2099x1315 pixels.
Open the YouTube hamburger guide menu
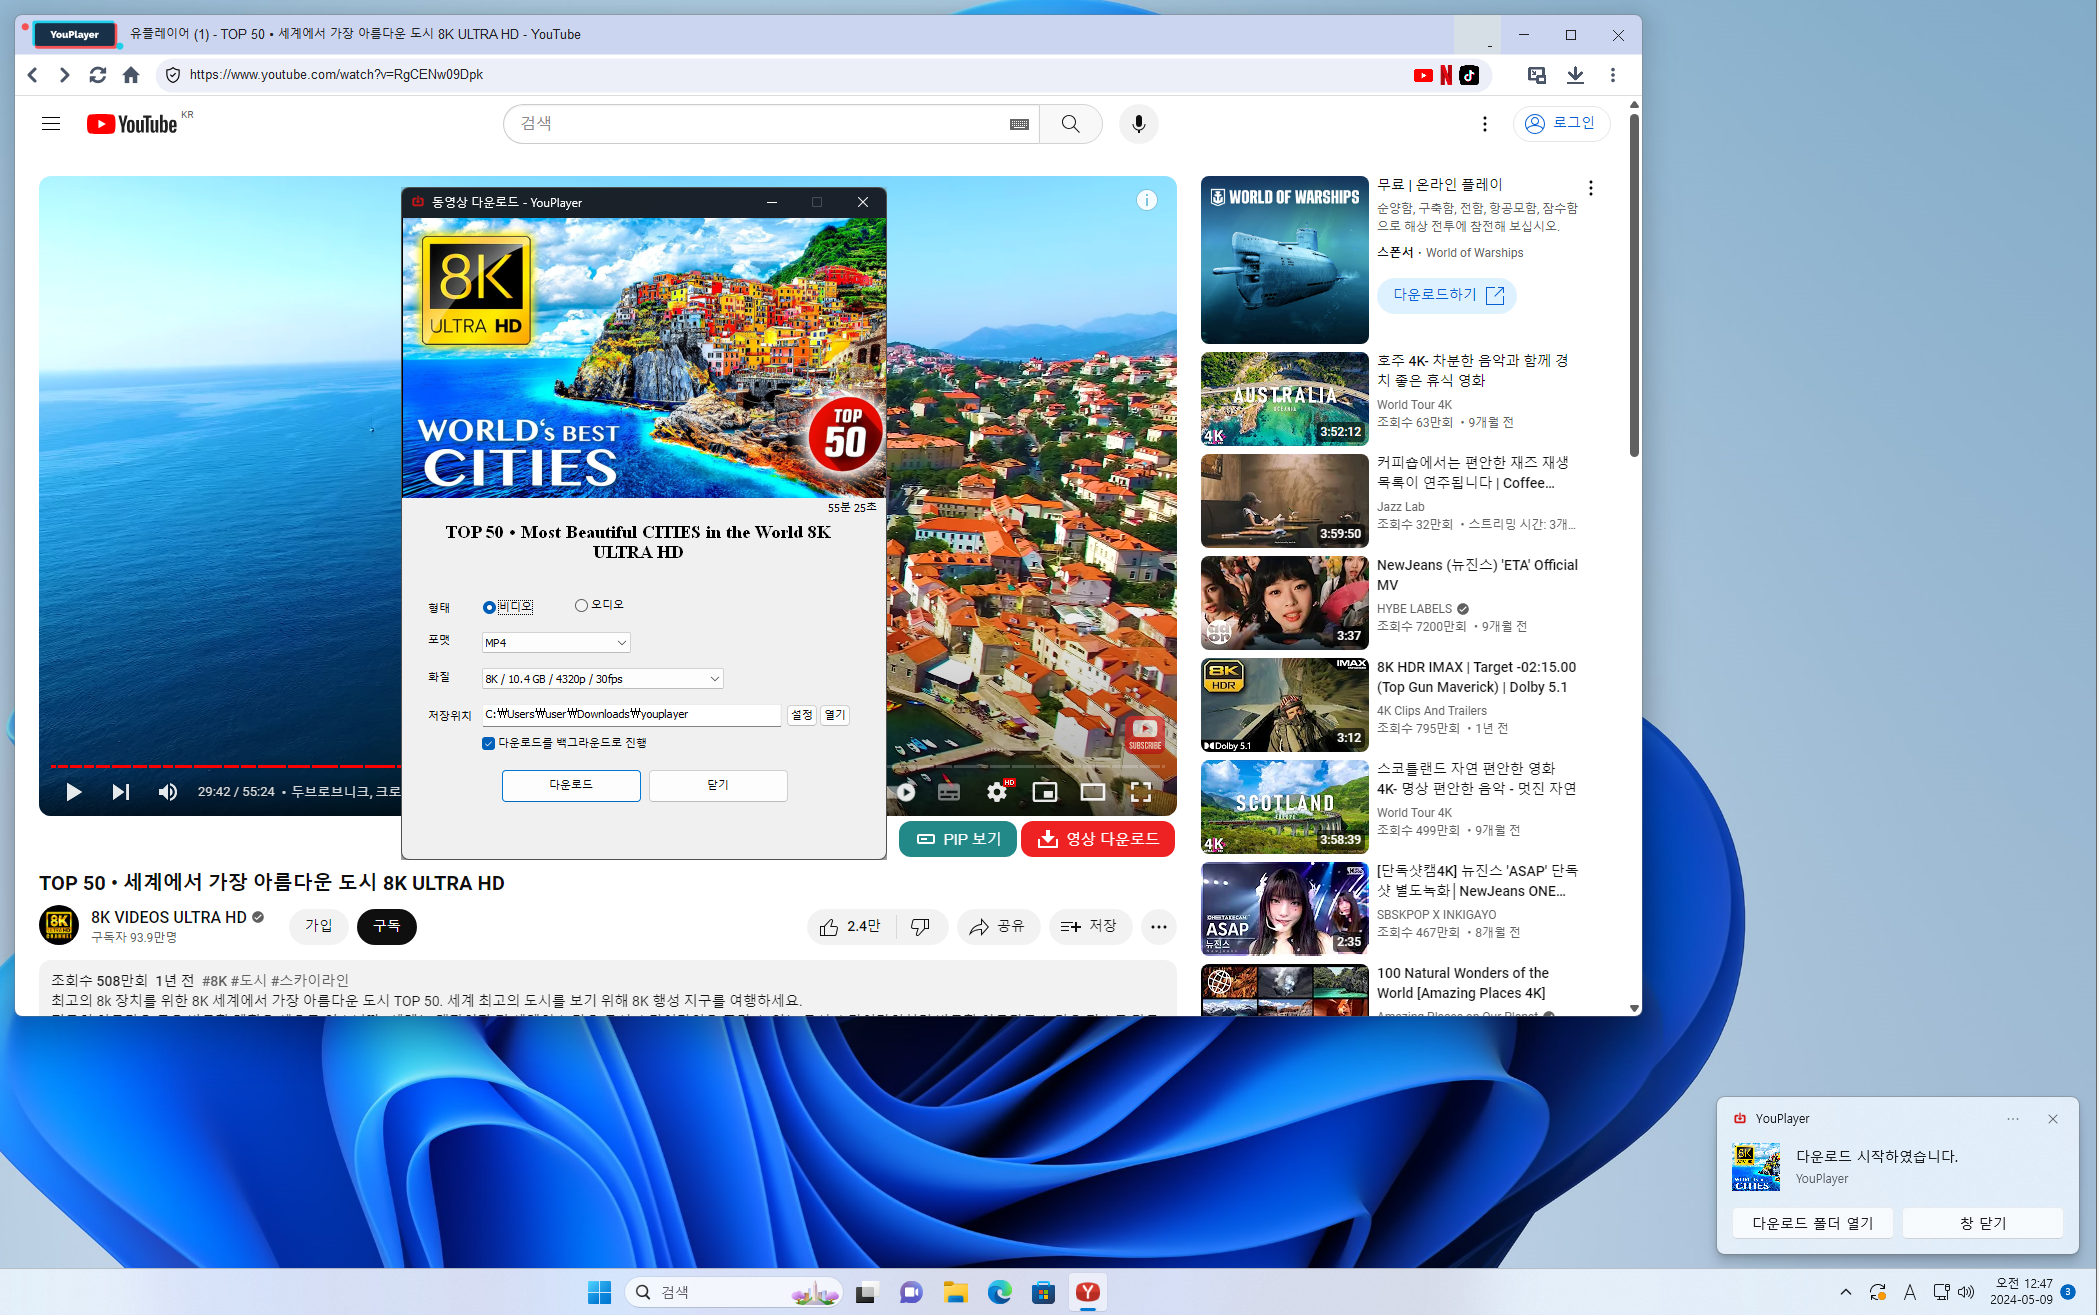51,124
